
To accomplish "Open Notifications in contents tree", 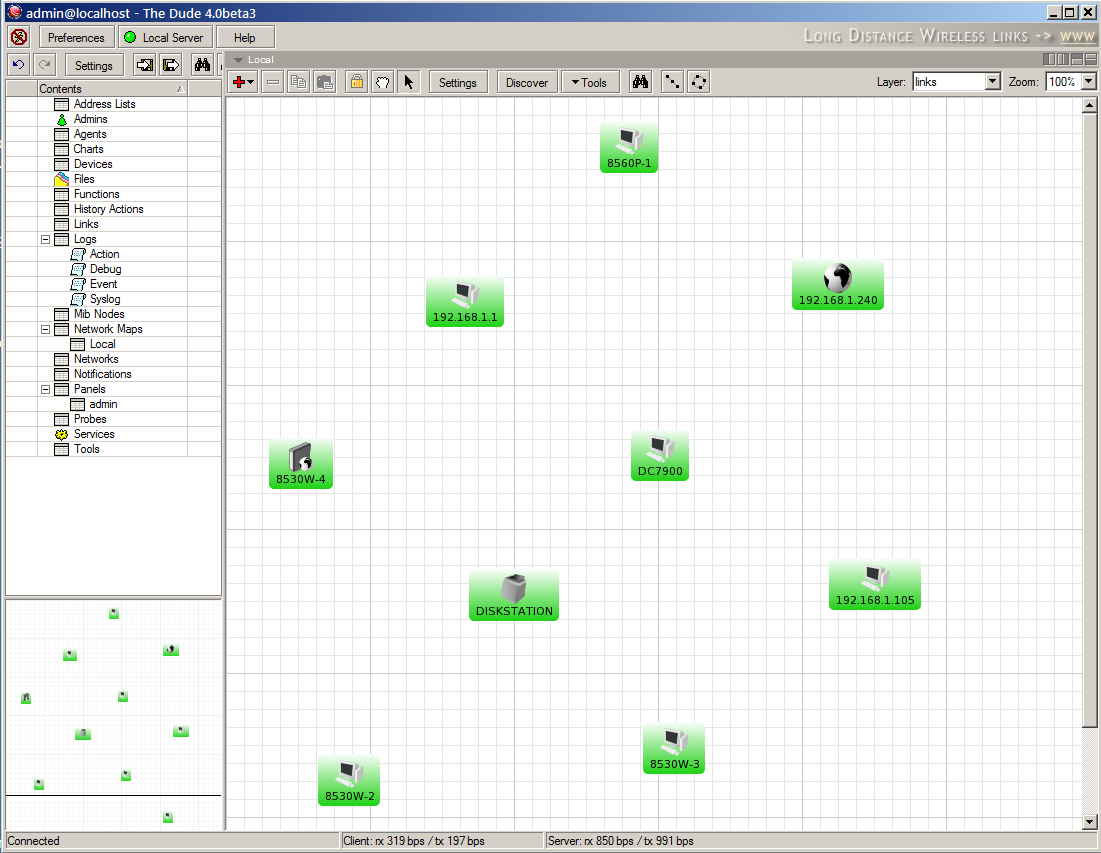I will 103,374.
